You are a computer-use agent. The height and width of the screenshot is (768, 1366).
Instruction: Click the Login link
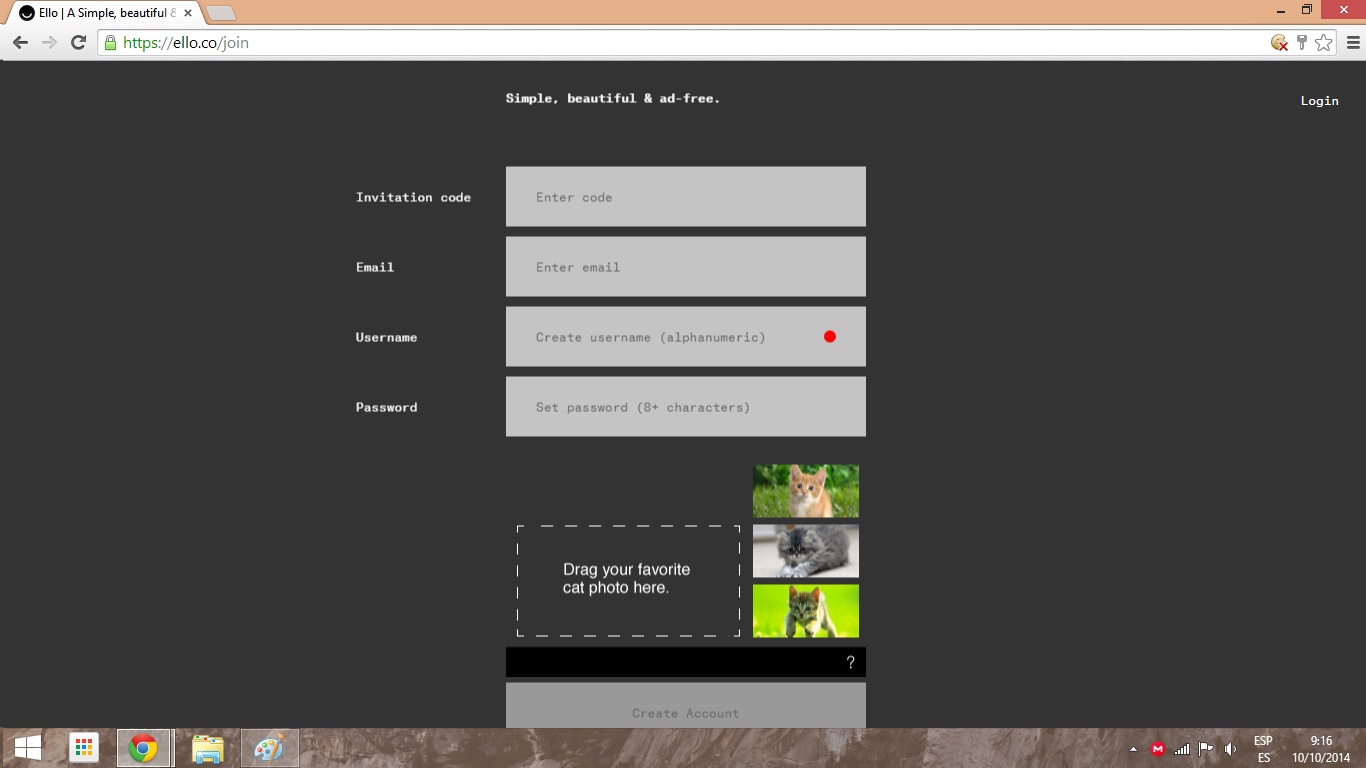1319,101
